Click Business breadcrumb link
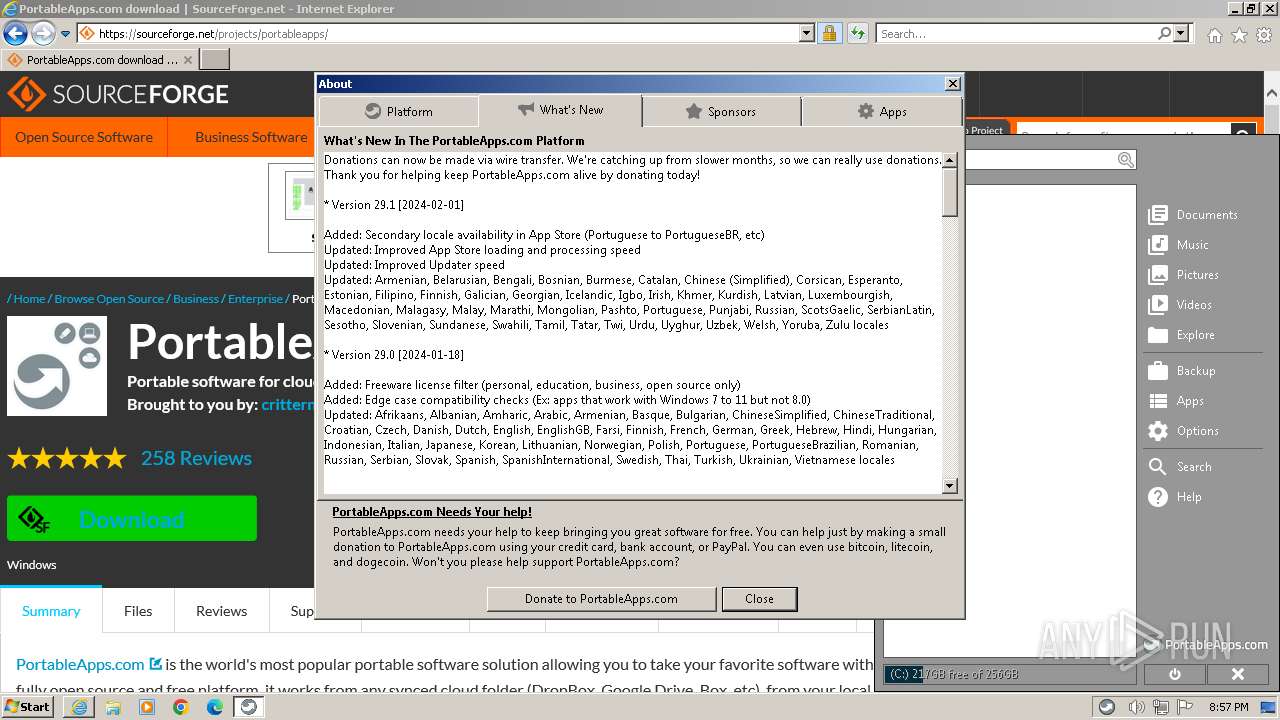The height and width of the screenshot is (720, 1280). pyautogui.click(x=196, y=299)
